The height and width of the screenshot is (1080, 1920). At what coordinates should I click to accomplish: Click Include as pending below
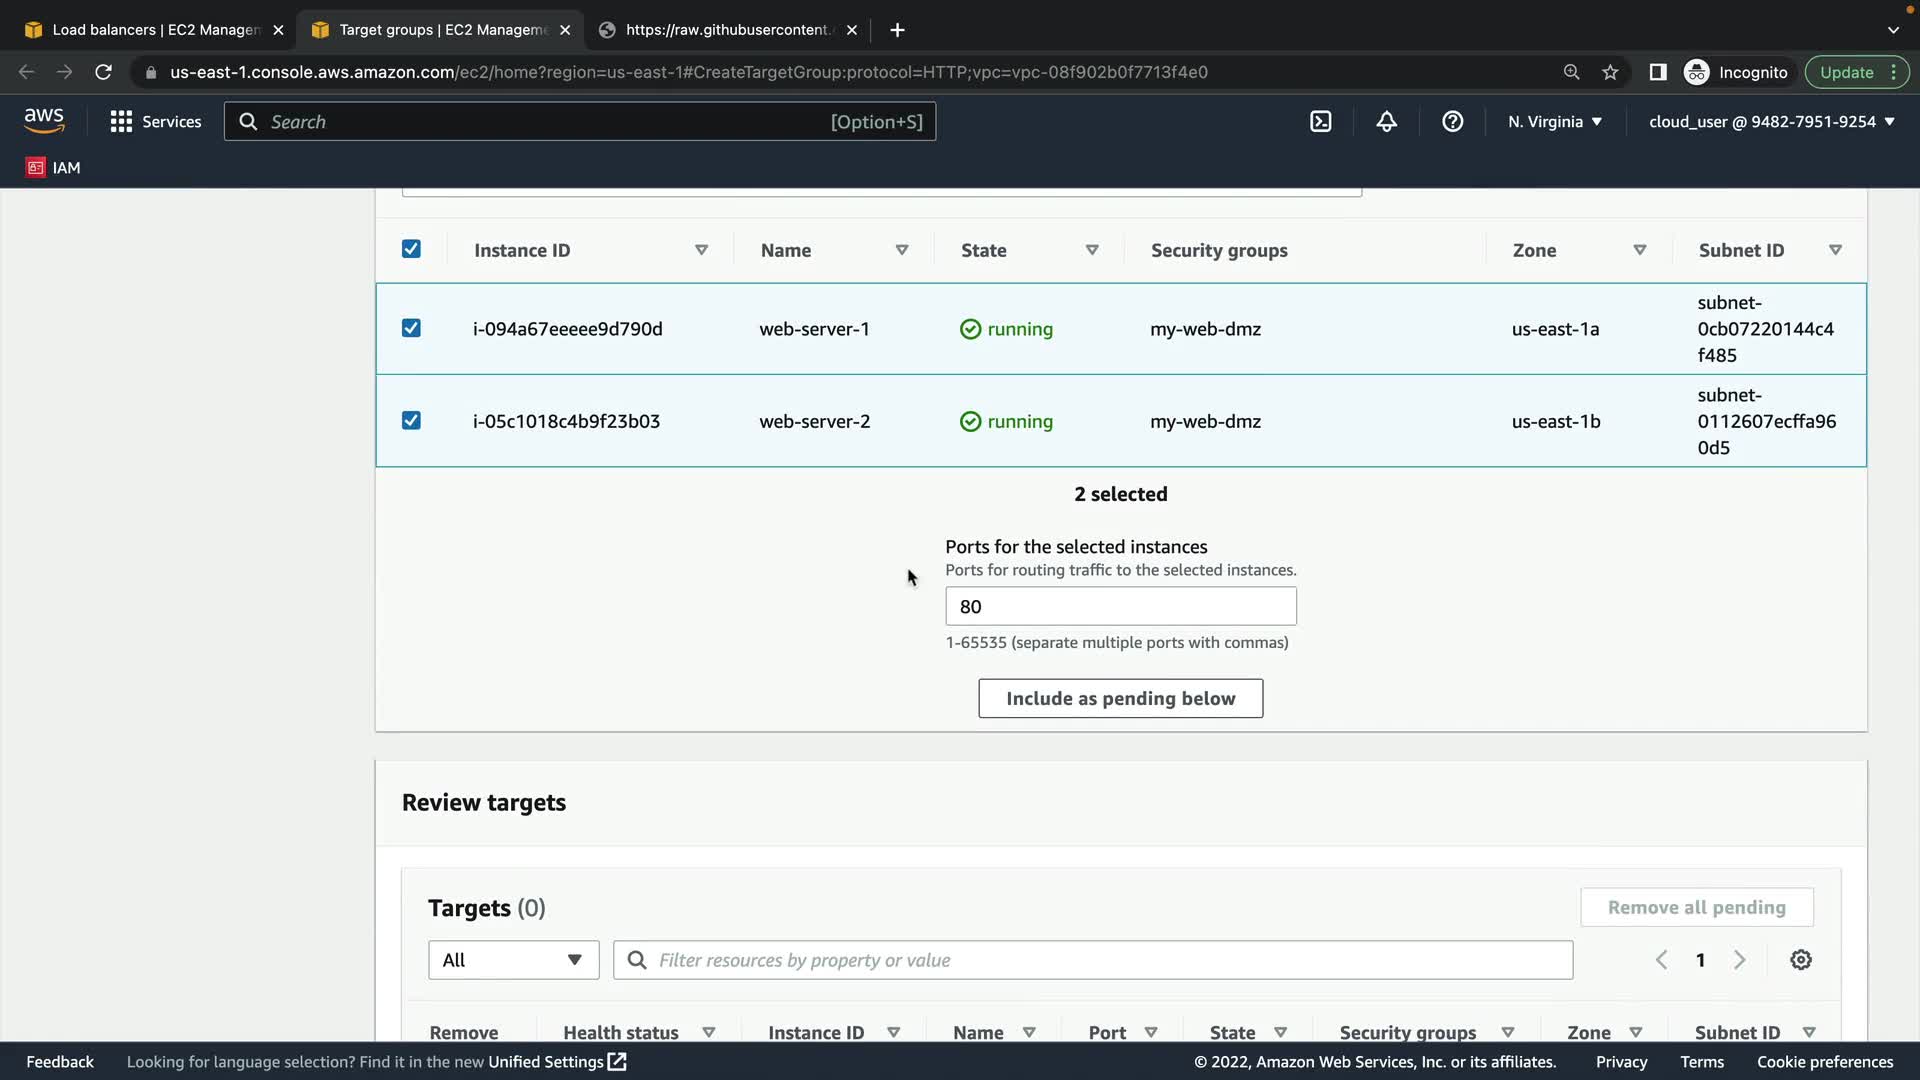click(x=1120, y=698)
